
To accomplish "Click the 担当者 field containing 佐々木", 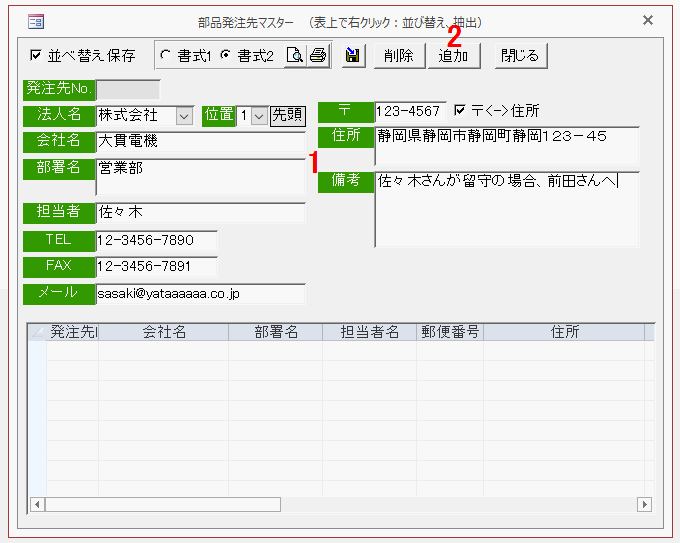I will [200, 213].
